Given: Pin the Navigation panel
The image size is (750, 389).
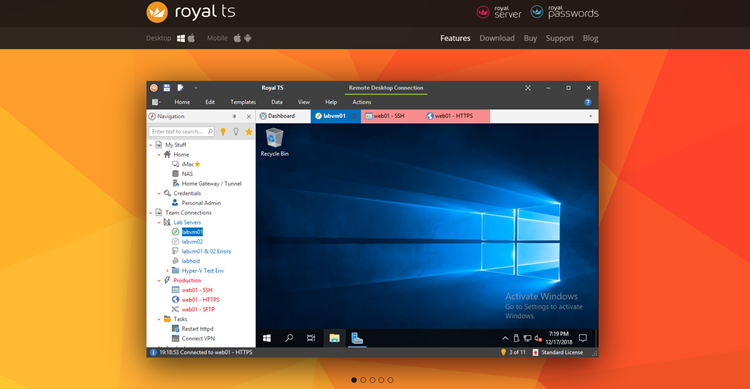Looking at the screenshot, I should click(x=234, y=116).
